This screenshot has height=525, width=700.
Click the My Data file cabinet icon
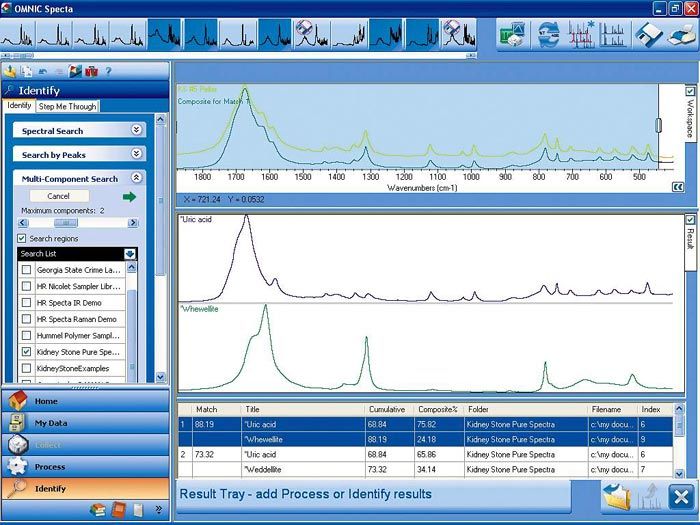(17, 422)
